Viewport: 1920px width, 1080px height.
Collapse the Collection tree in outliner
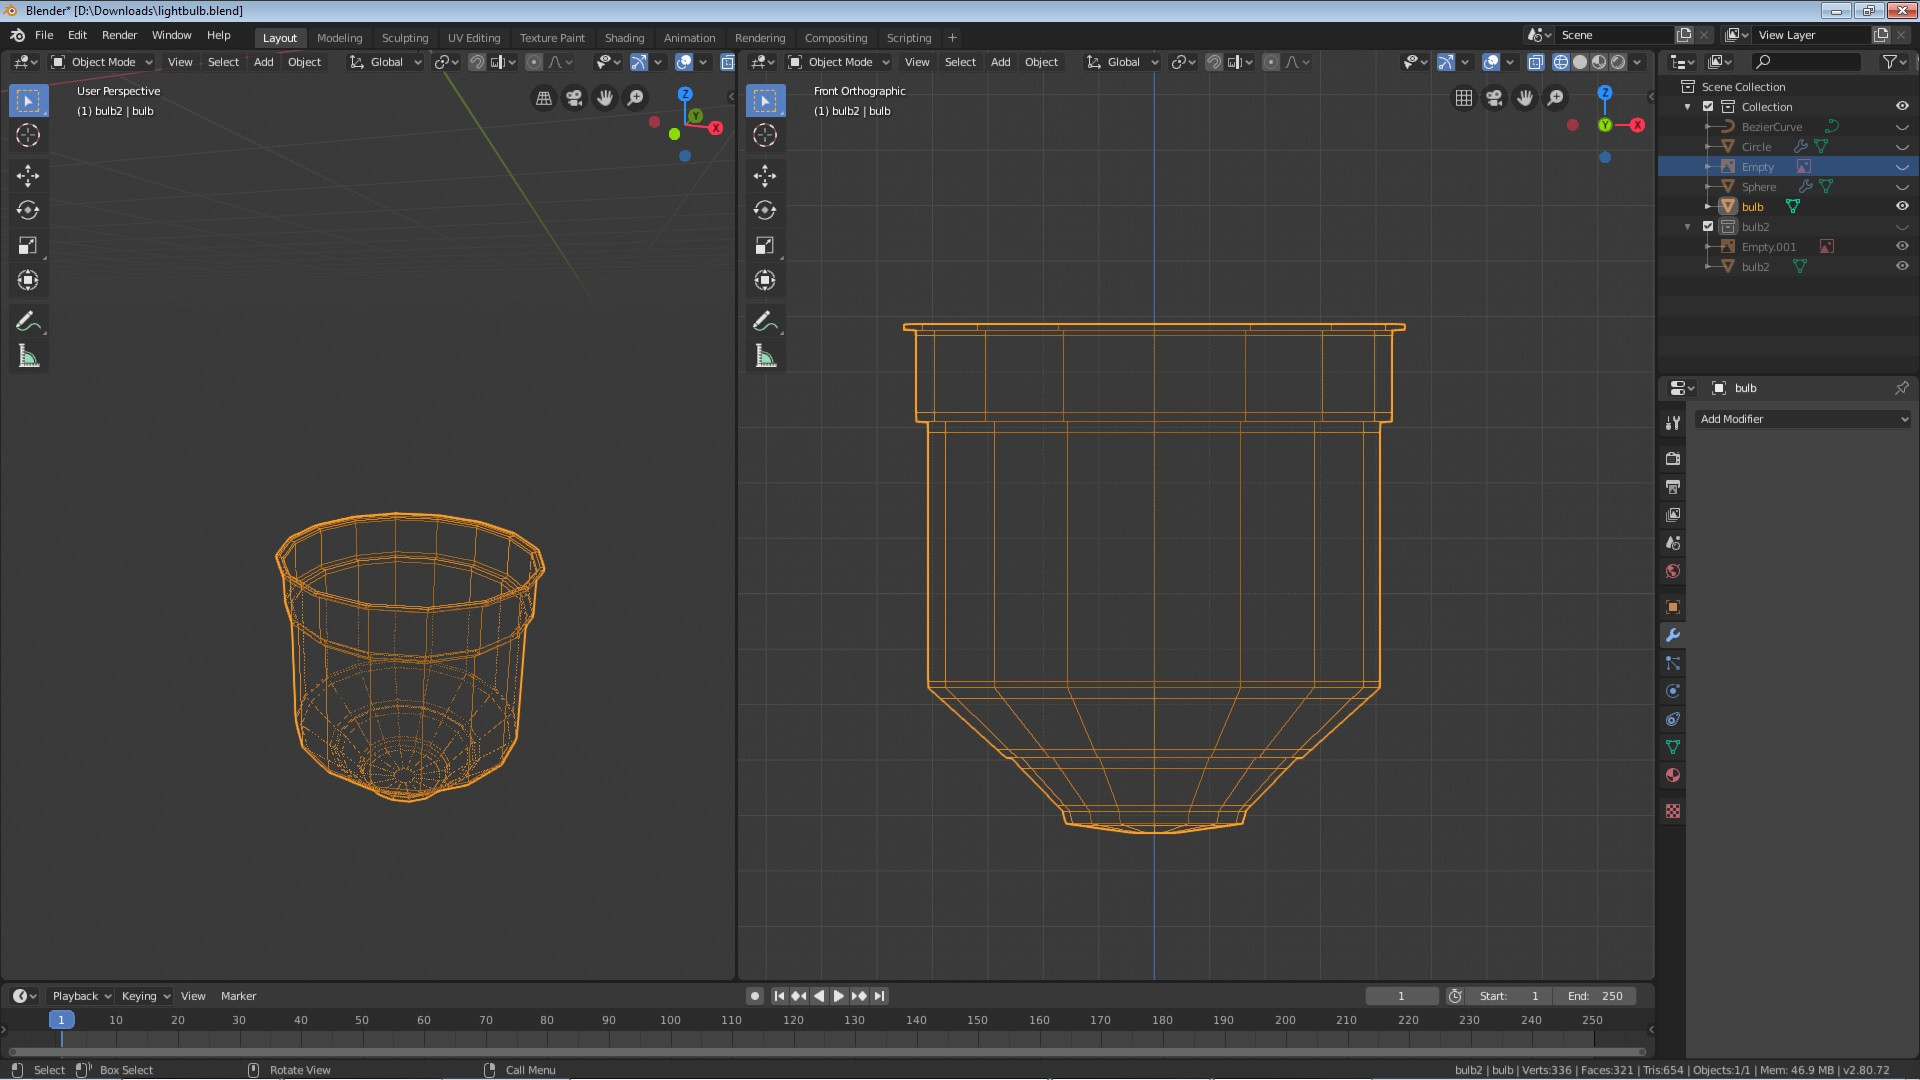(x=1688, y=107)
